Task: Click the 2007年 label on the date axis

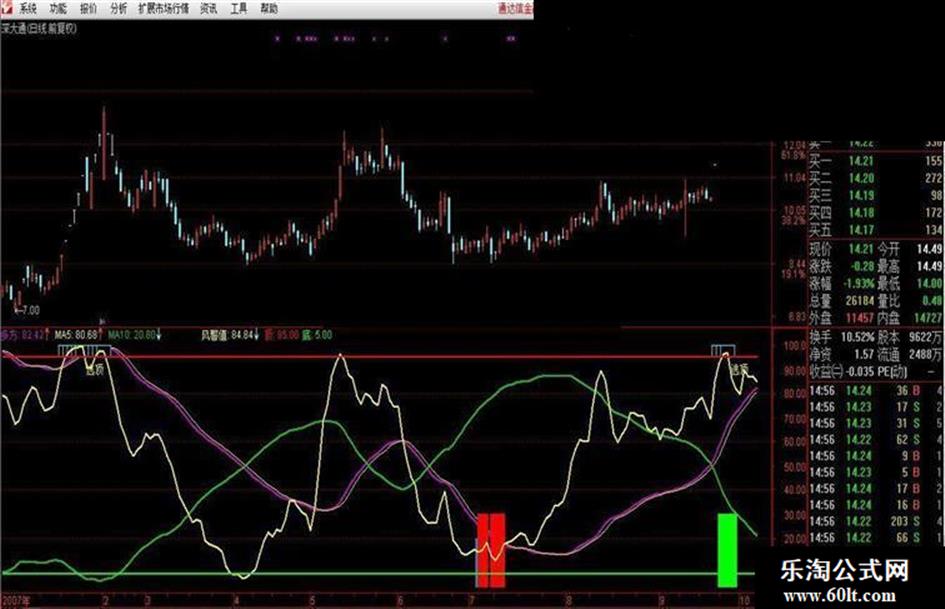Action: coord(16,601)
